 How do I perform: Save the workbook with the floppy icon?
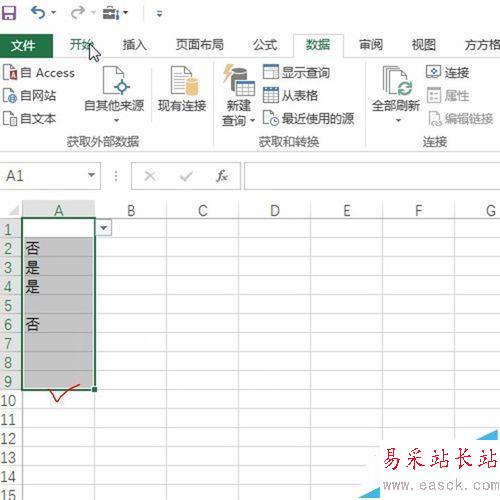pyautogui.click(x=9, y=13)
